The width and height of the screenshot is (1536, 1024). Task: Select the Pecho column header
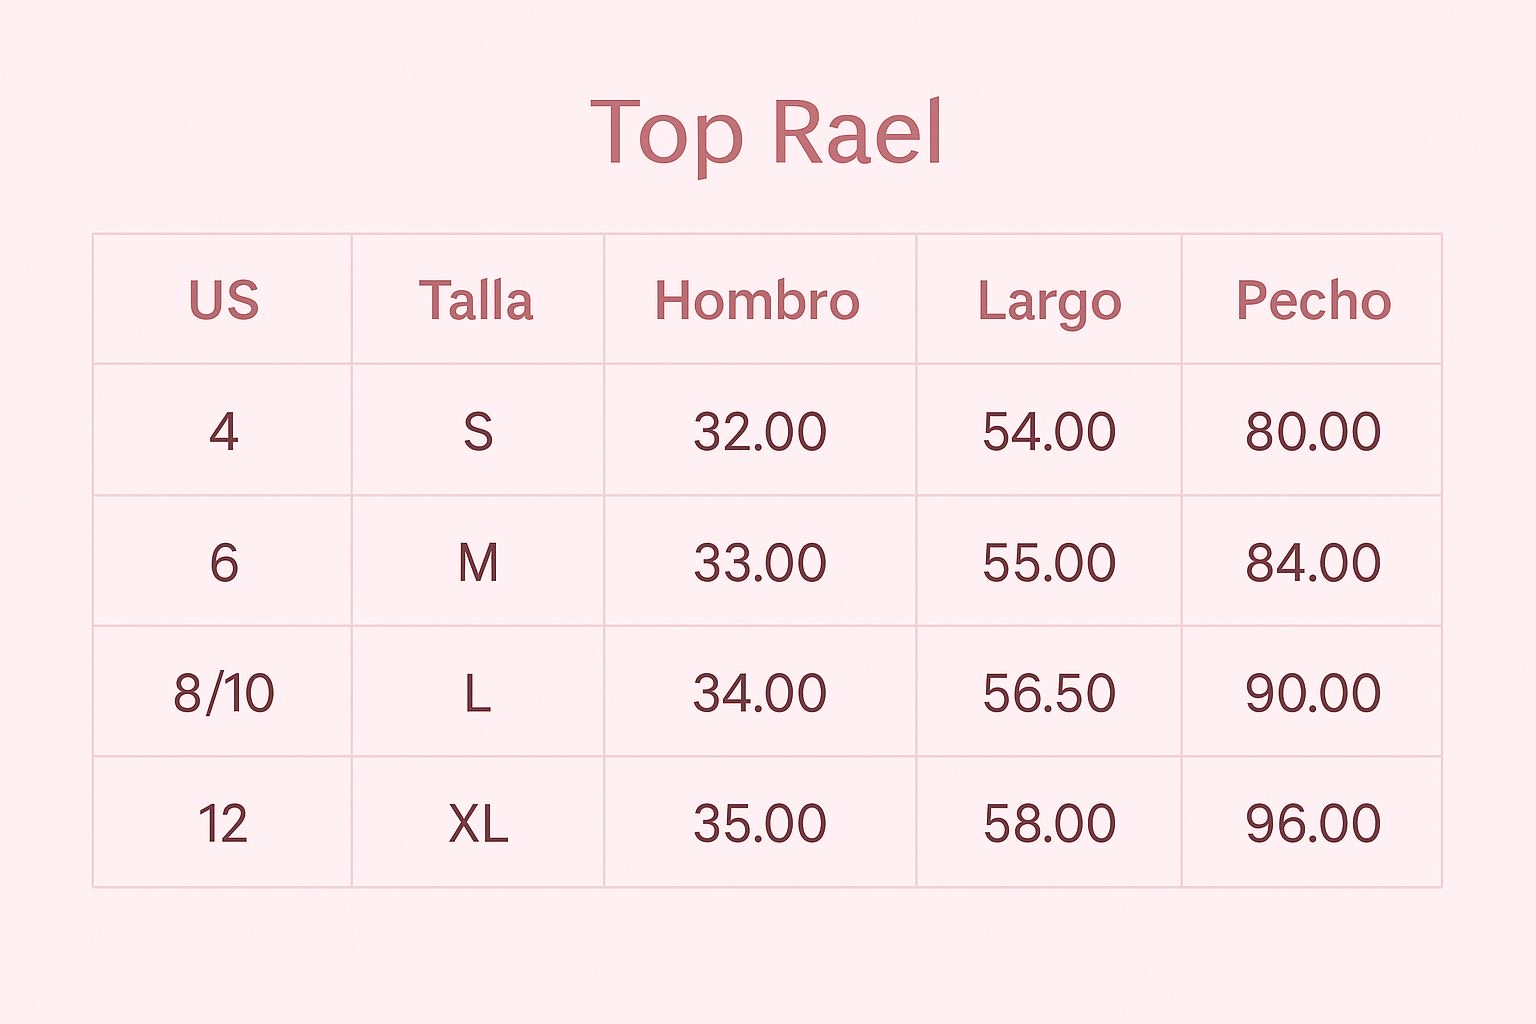point(1313,300)
